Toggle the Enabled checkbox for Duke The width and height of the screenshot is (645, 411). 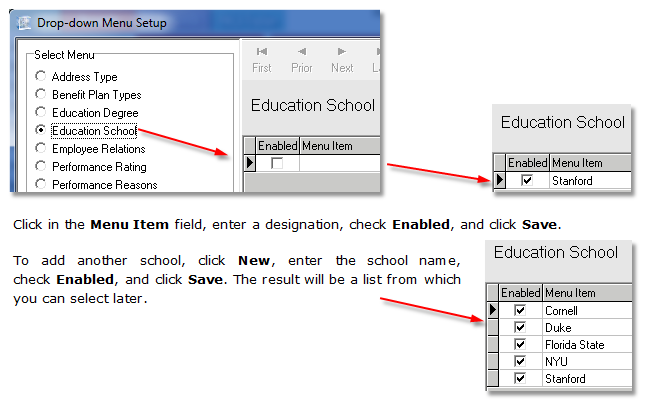[519, 328]
